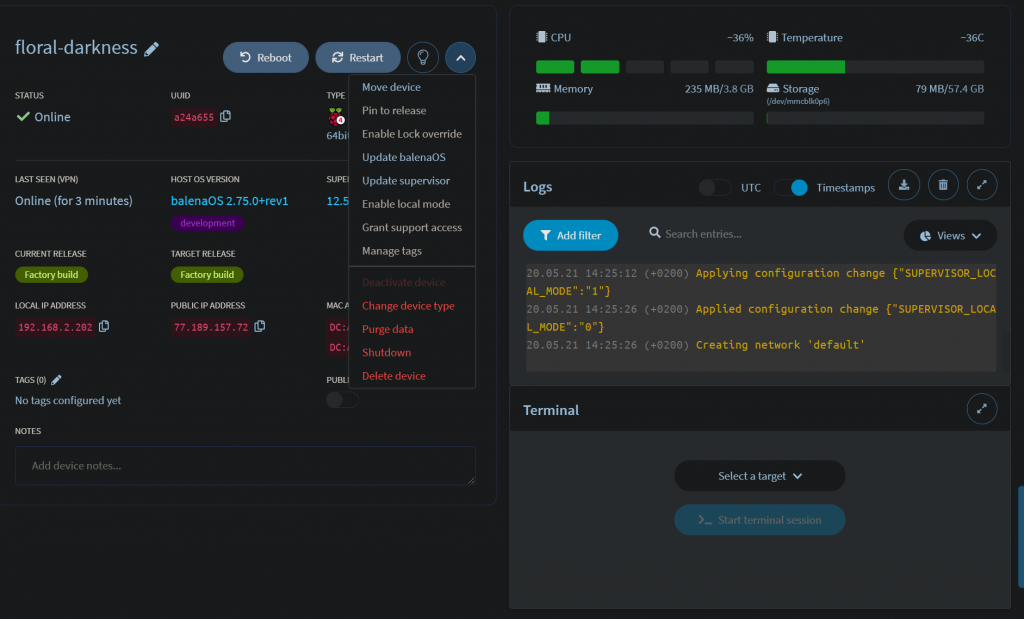Toggle UTC time in logs
This screenshot has width=1024, height=619.
point(714,187)
